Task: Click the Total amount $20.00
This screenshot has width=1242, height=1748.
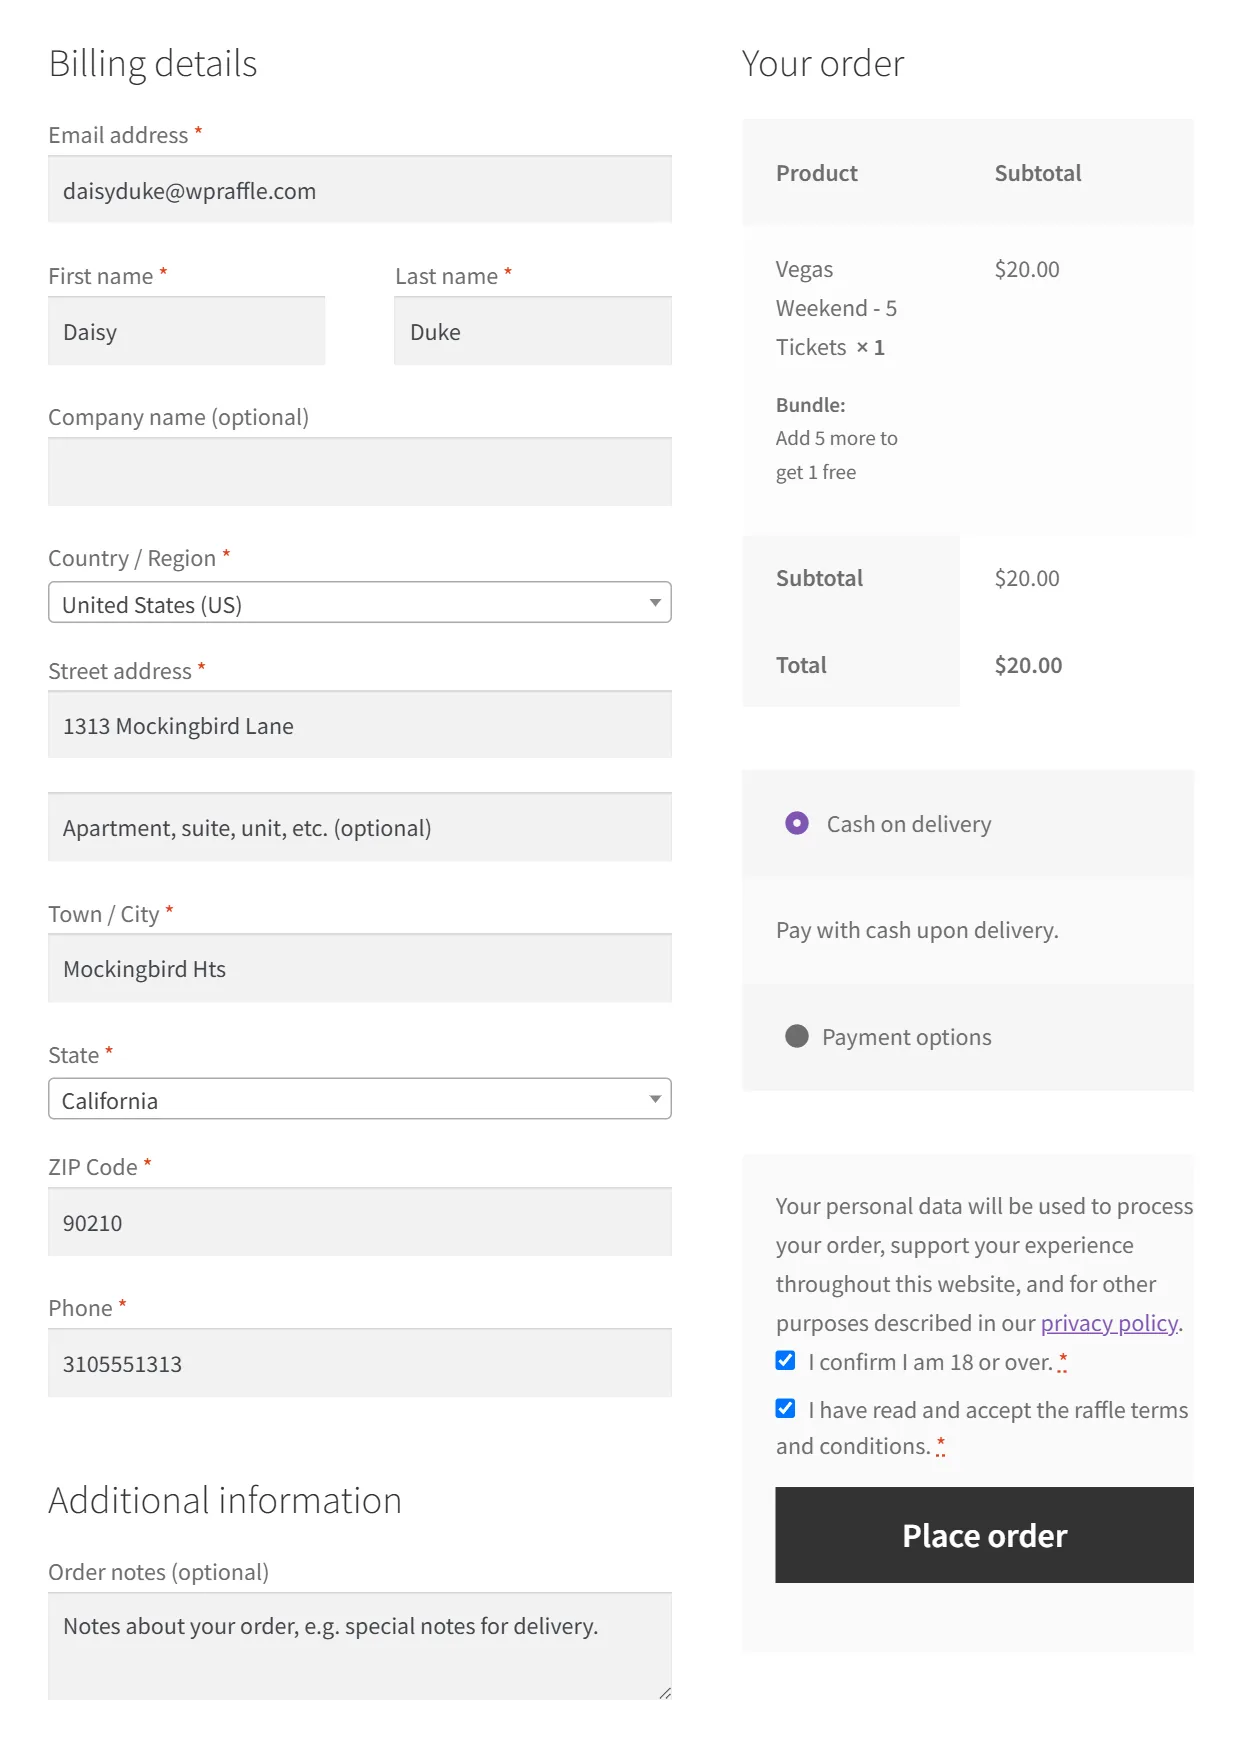Action: tap(1028, 665)
